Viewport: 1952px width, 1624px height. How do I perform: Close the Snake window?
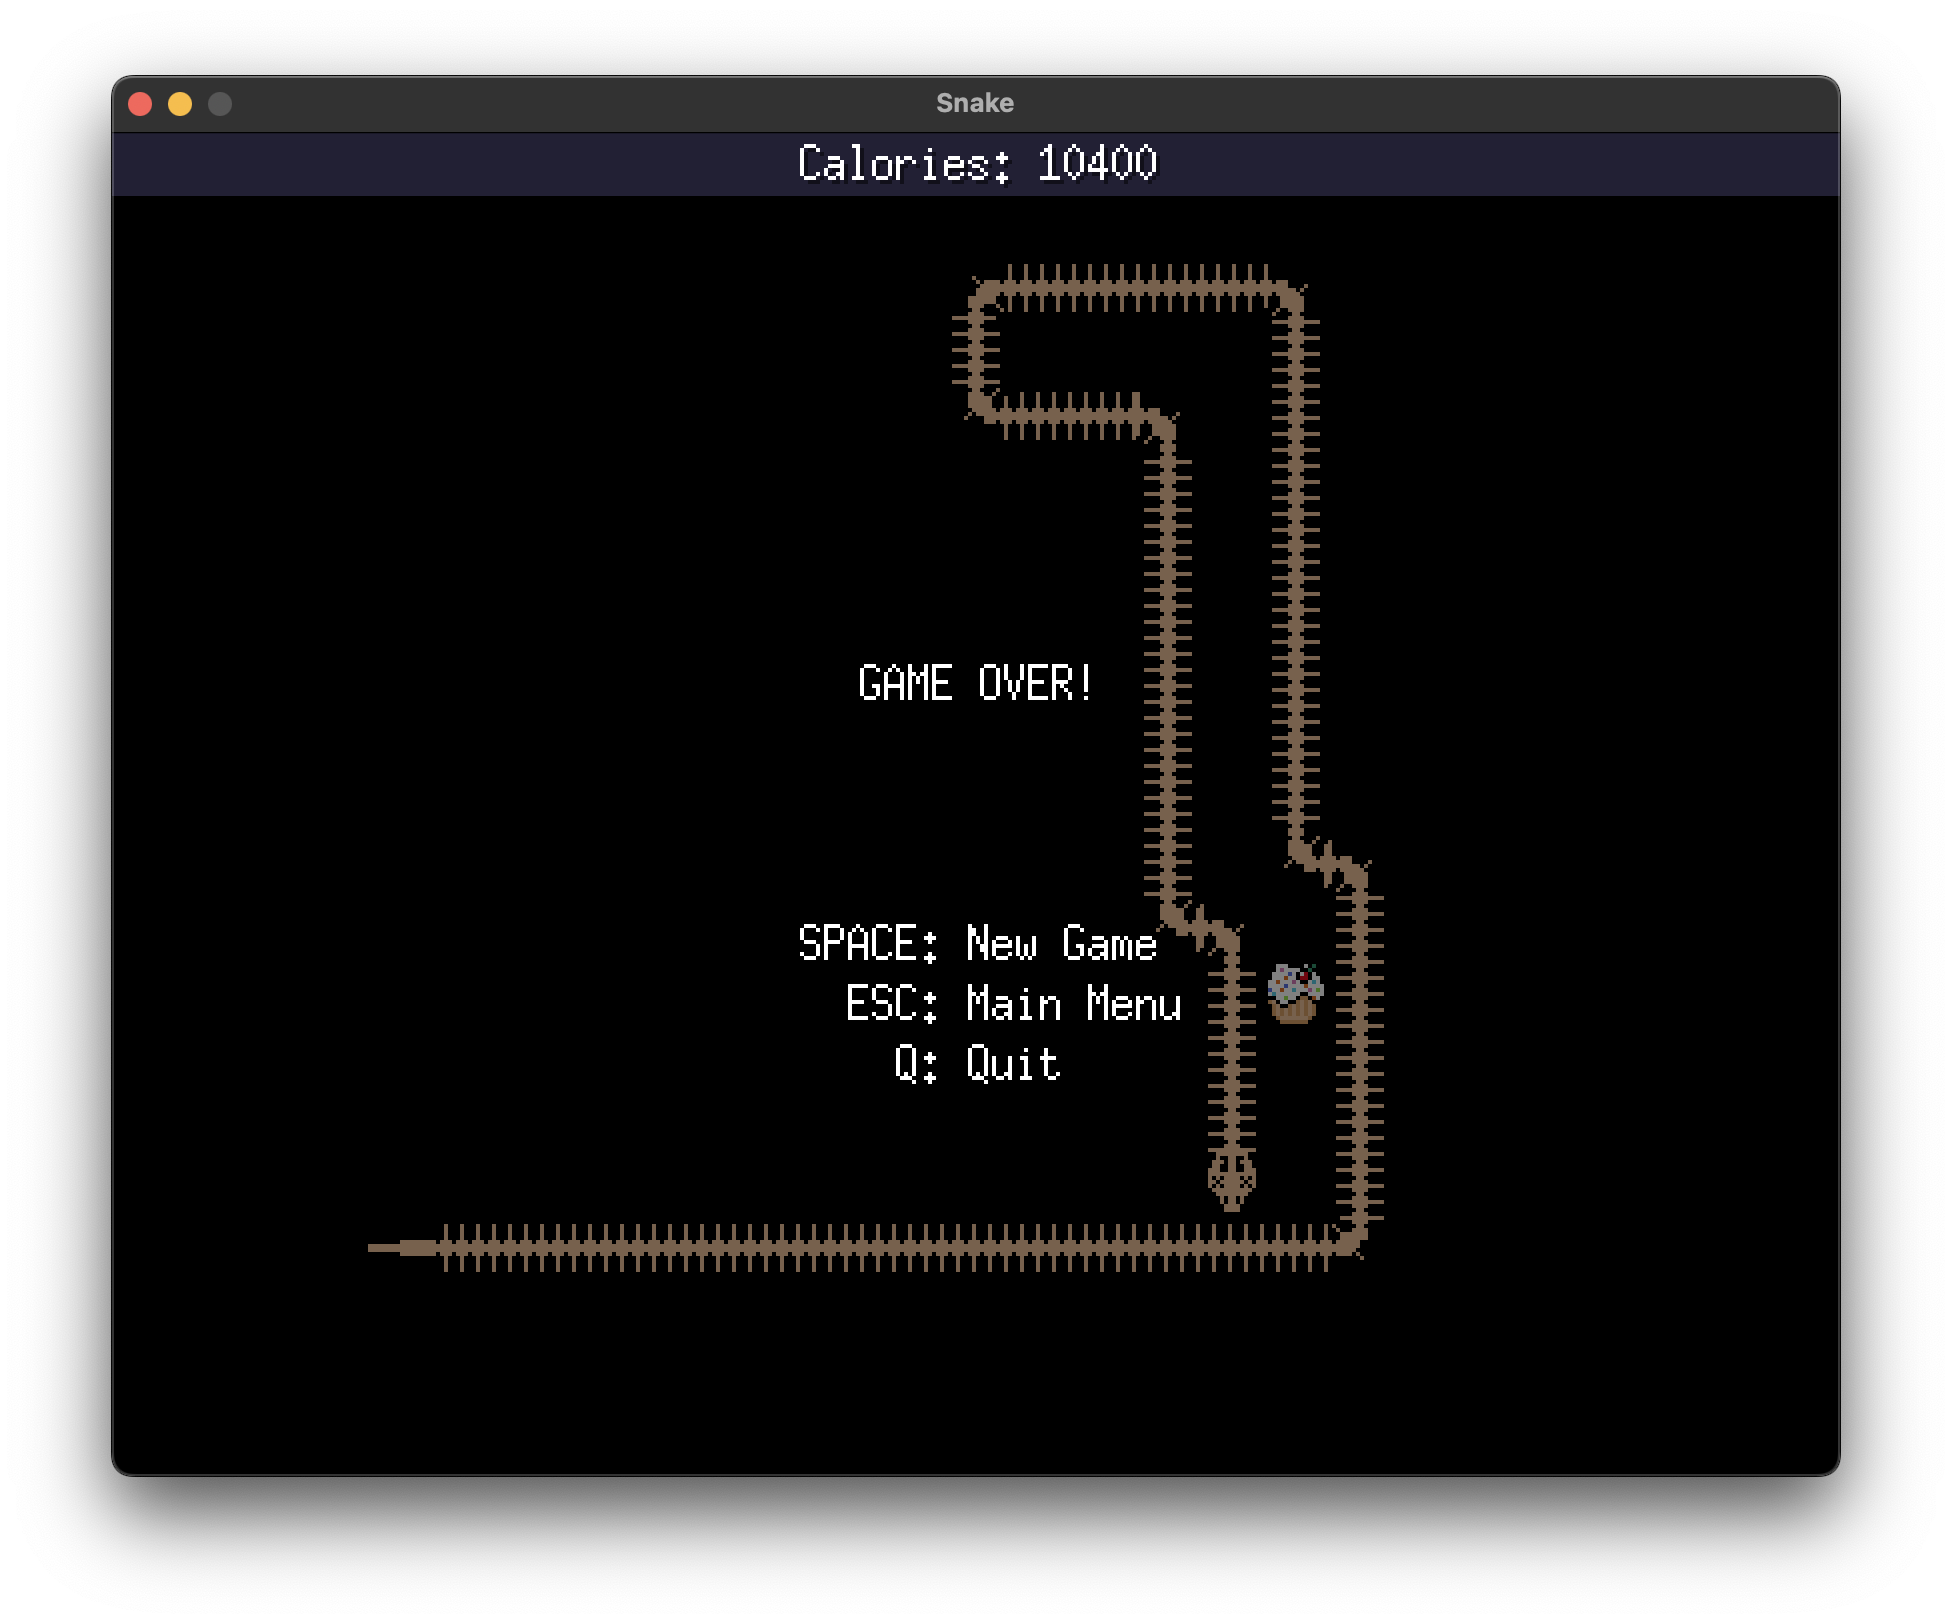click(140, 104)
